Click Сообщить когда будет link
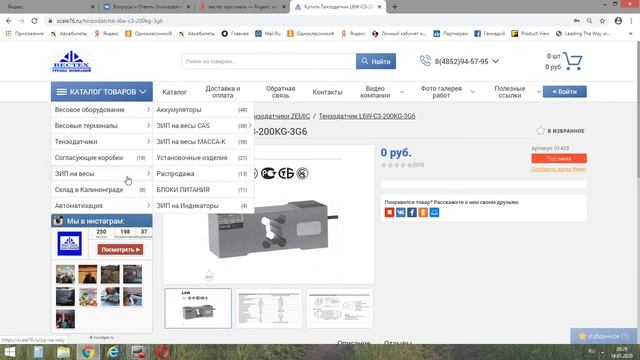The width and height of the screenshot is (640, 360). (x=559, y=169)
